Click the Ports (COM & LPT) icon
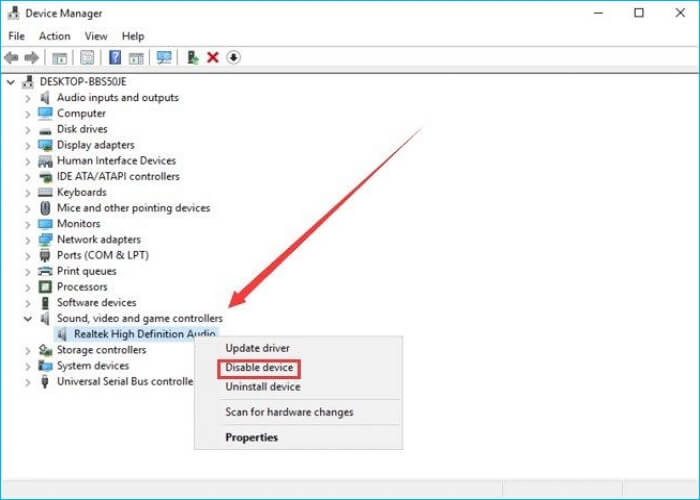This screenshot has height=500, width=700. [45, 256]
